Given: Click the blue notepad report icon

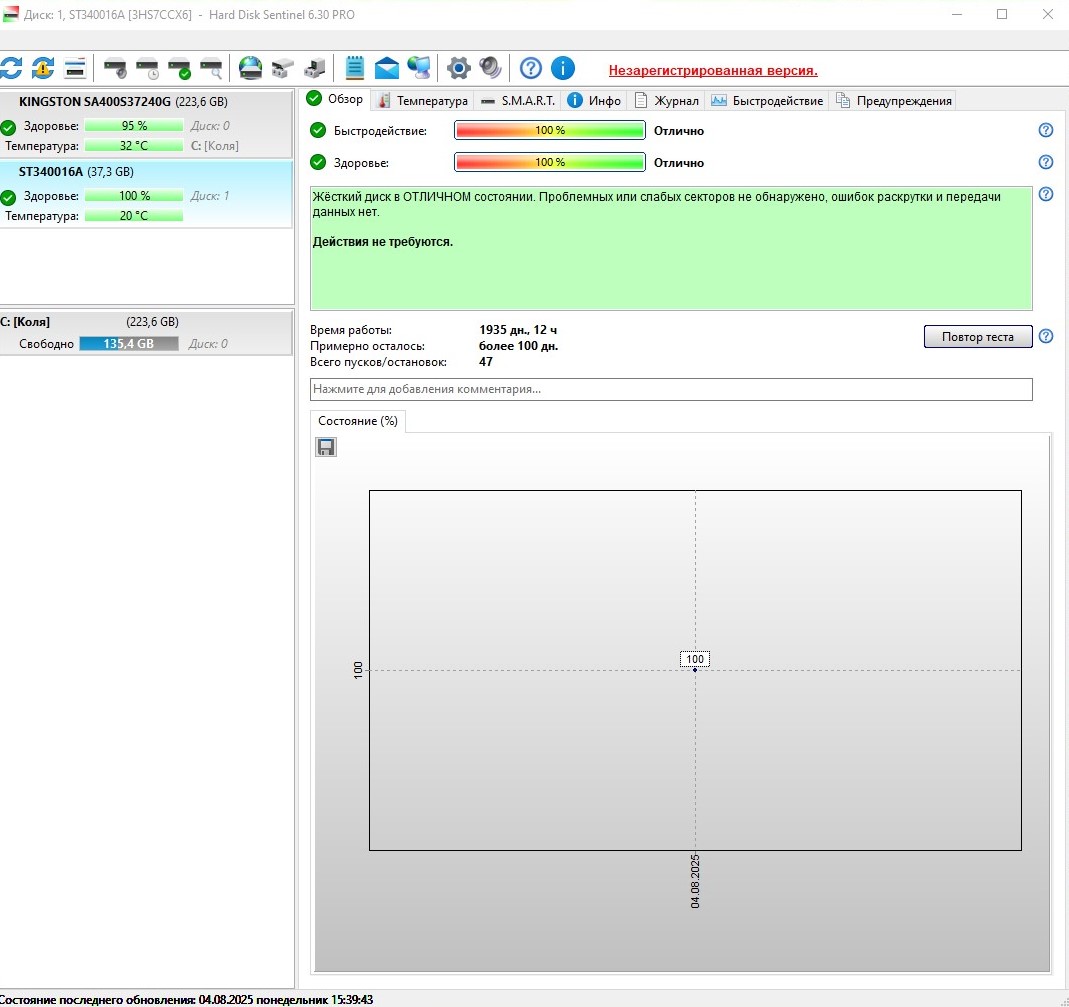Looking at the screenshot, I should [x=354, y=68].
